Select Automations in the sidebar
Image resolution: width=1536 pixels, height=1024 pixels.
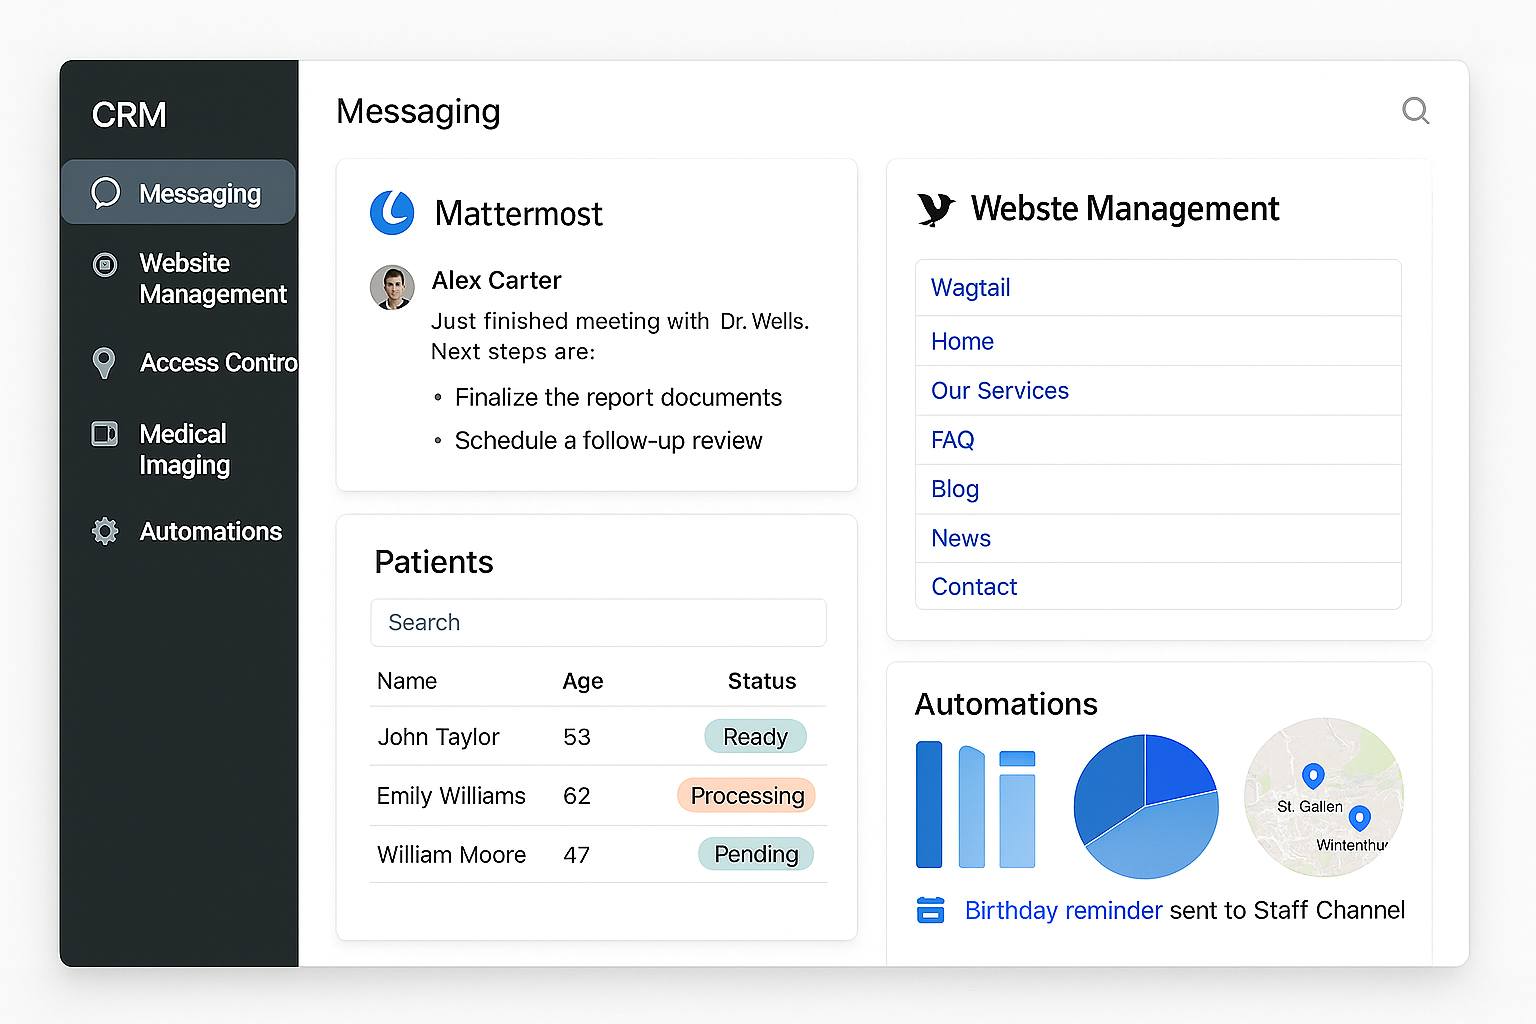210,531
